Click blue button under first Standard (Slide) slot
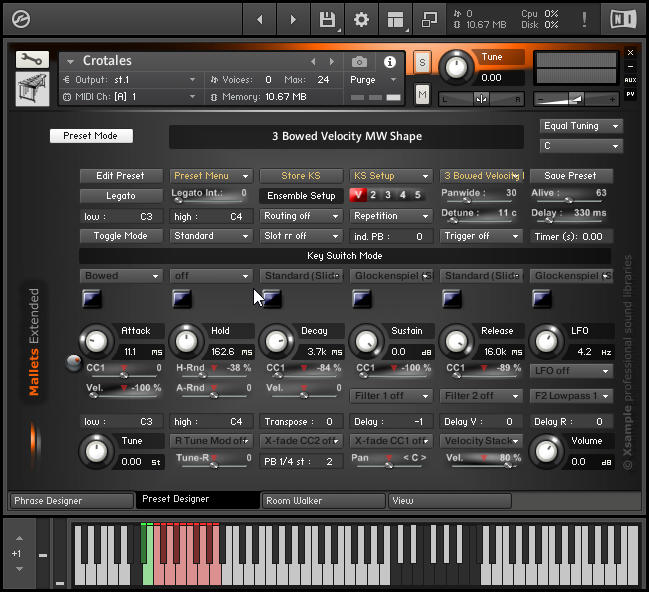The width and height of the screenshot is (649, 592). pos(272,298)
